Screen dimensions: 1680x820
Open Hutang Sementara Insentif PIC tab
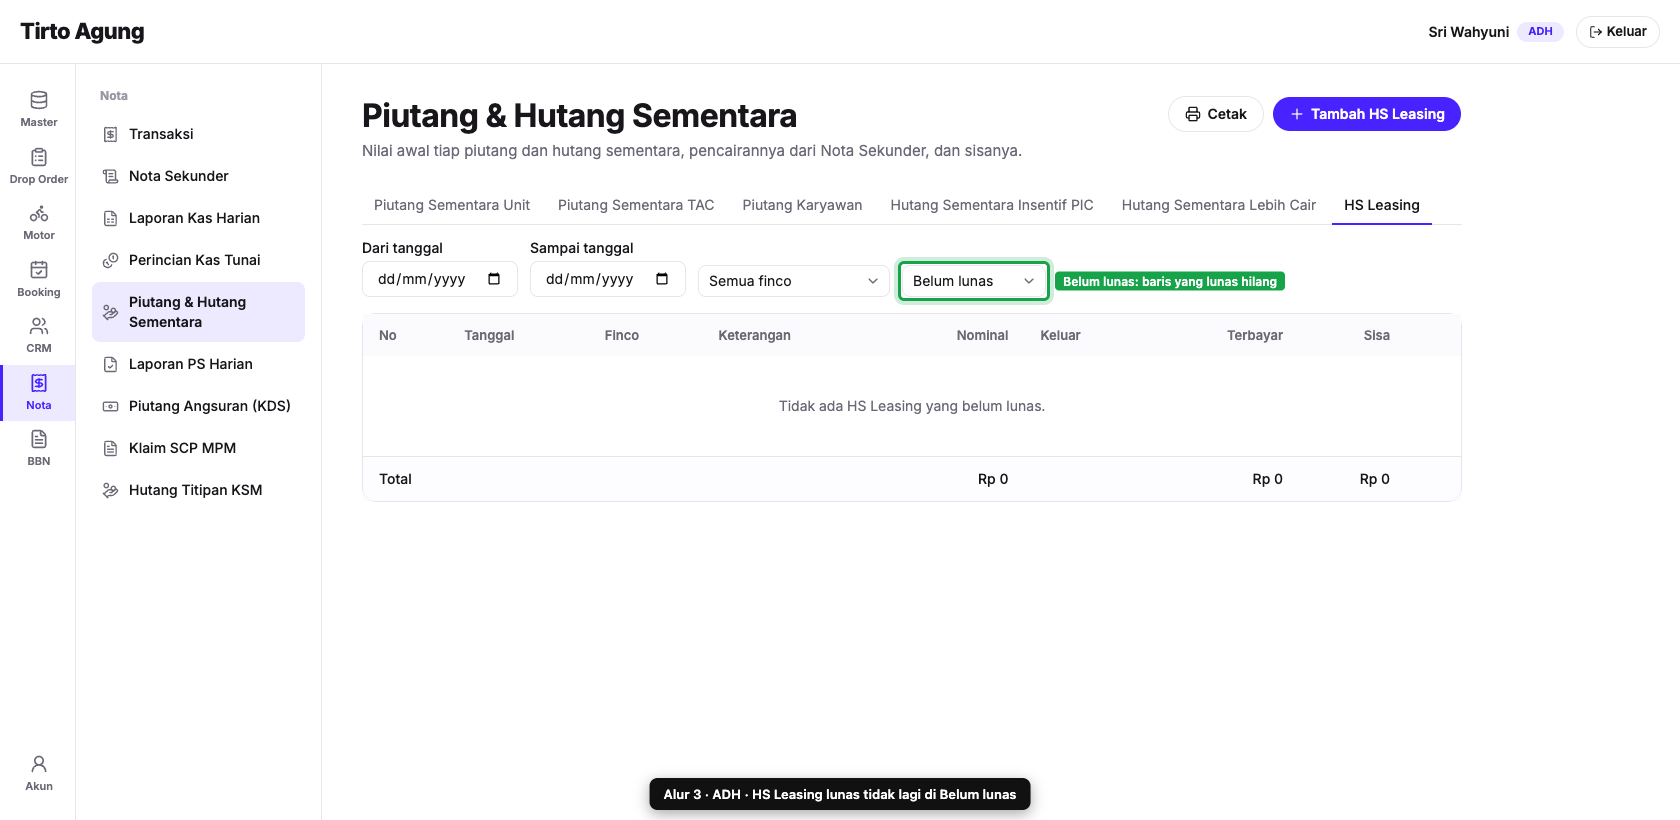tap(992, 205)
